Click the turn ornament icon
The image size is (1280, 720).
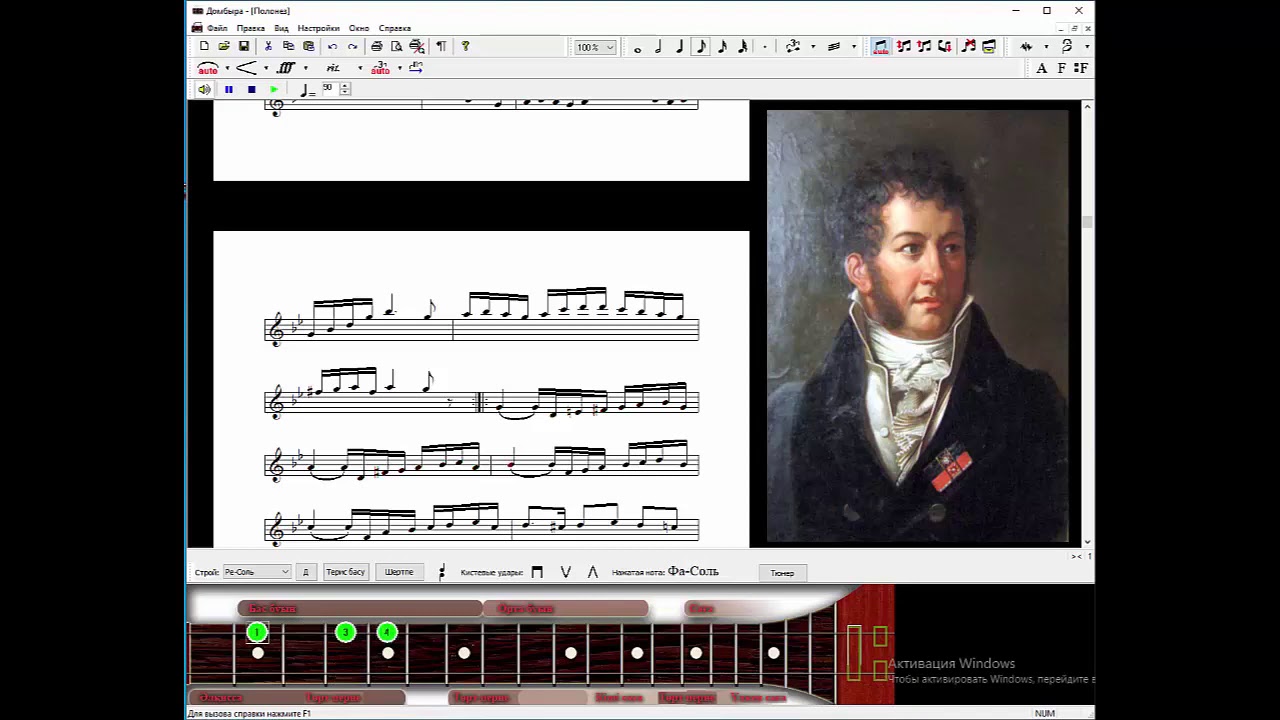click(1067, 47)
